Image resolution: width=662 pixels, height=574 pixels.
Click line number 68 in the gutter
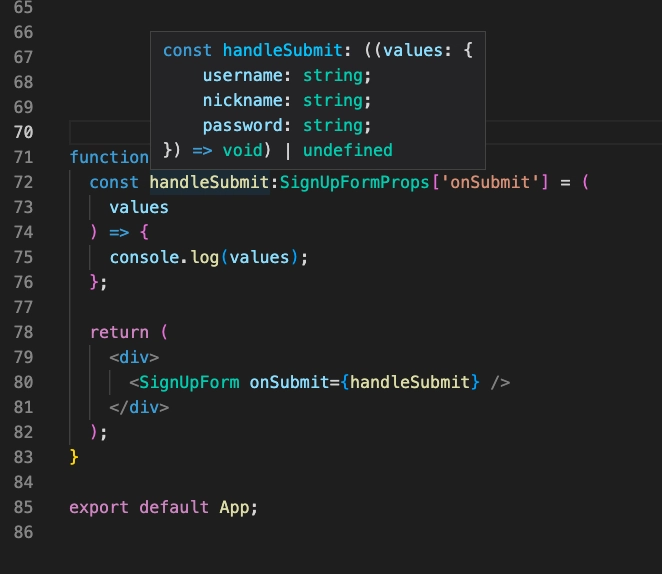(23, 82)
